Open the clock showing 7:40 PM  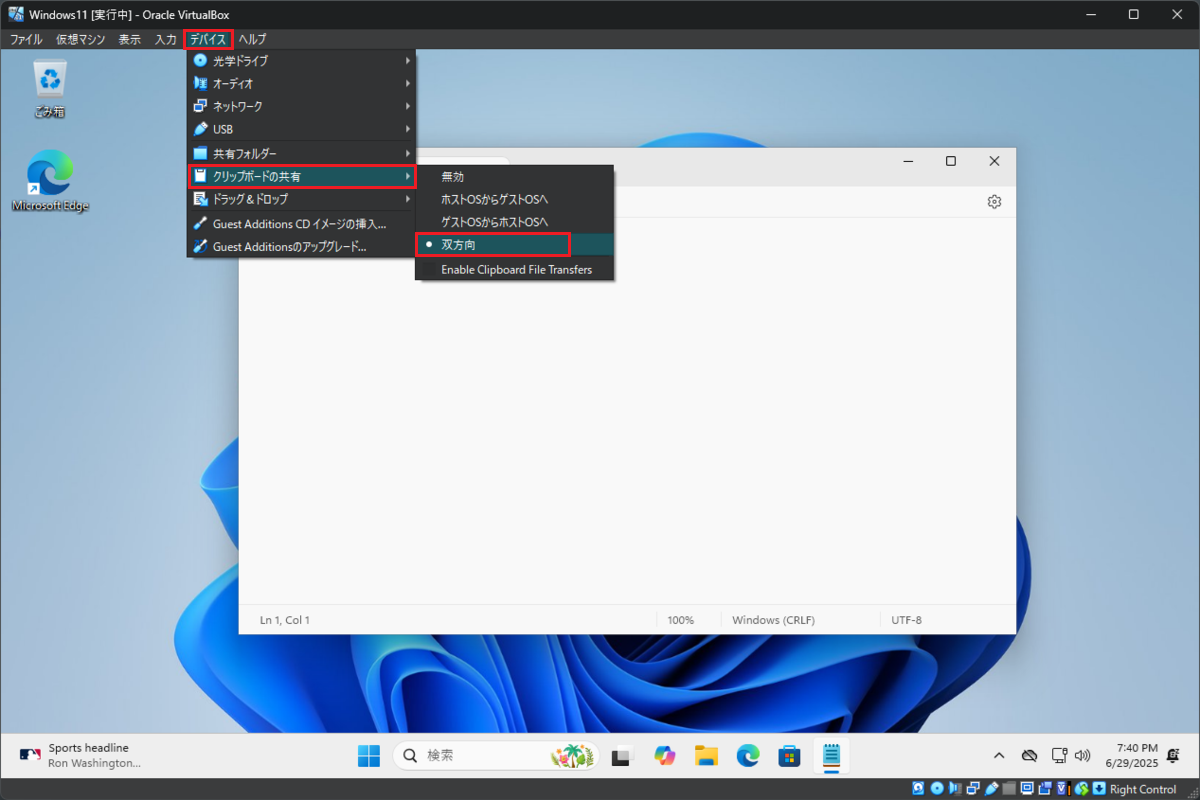tap(1132, 755)
